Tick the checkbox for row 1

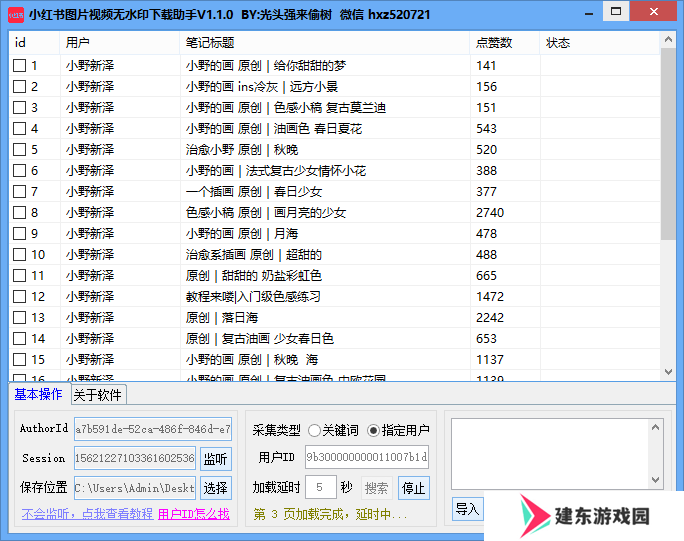point(19,65)
